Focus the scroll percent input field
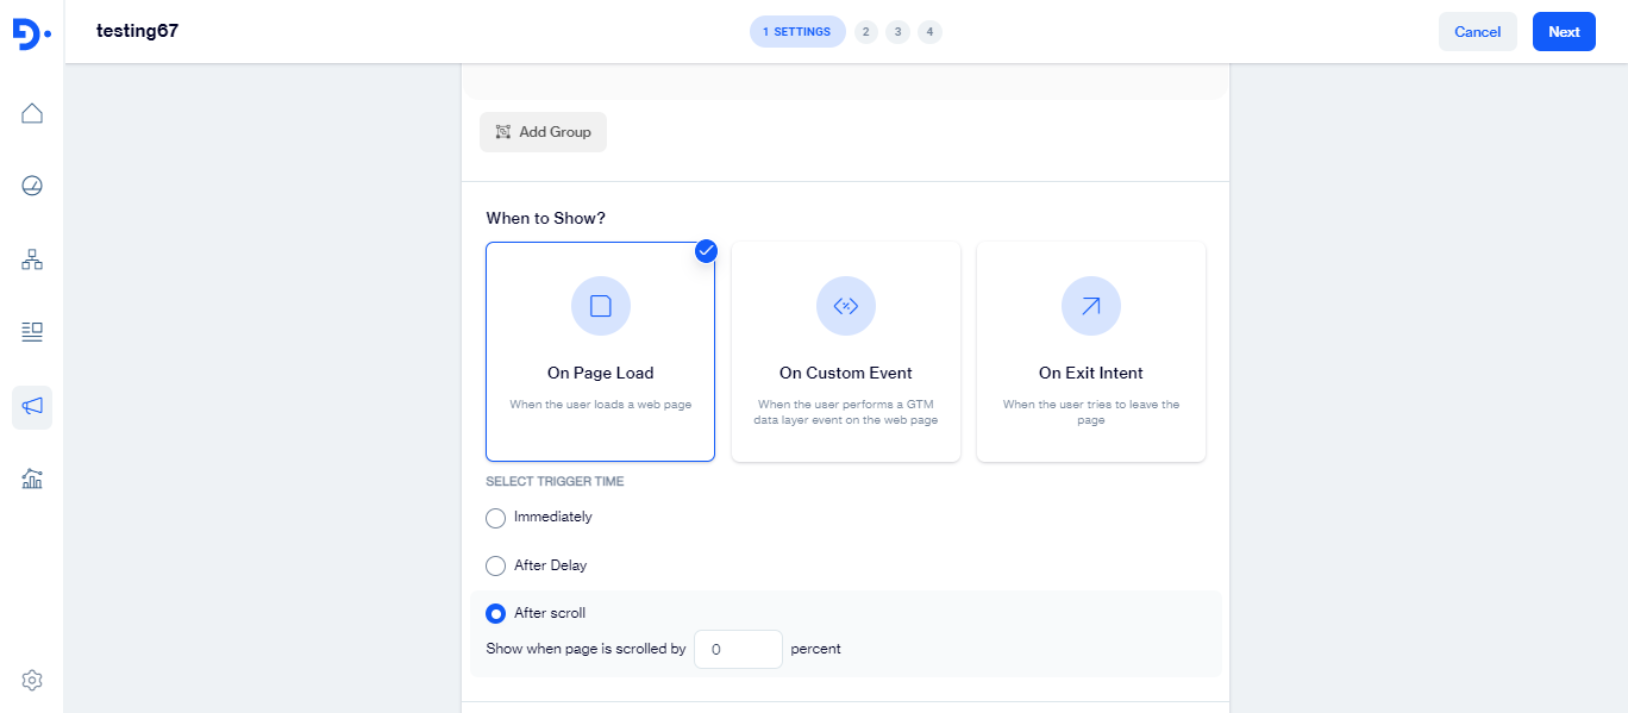 (x=738, y=649)
